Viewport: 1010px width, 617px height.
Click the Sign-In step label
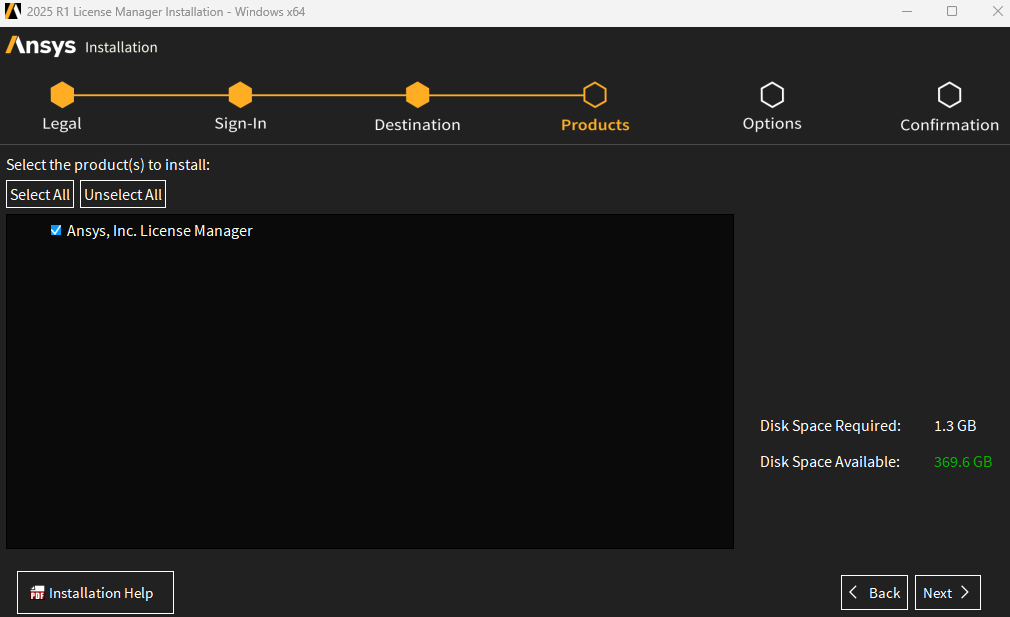(x=240, y=124)
